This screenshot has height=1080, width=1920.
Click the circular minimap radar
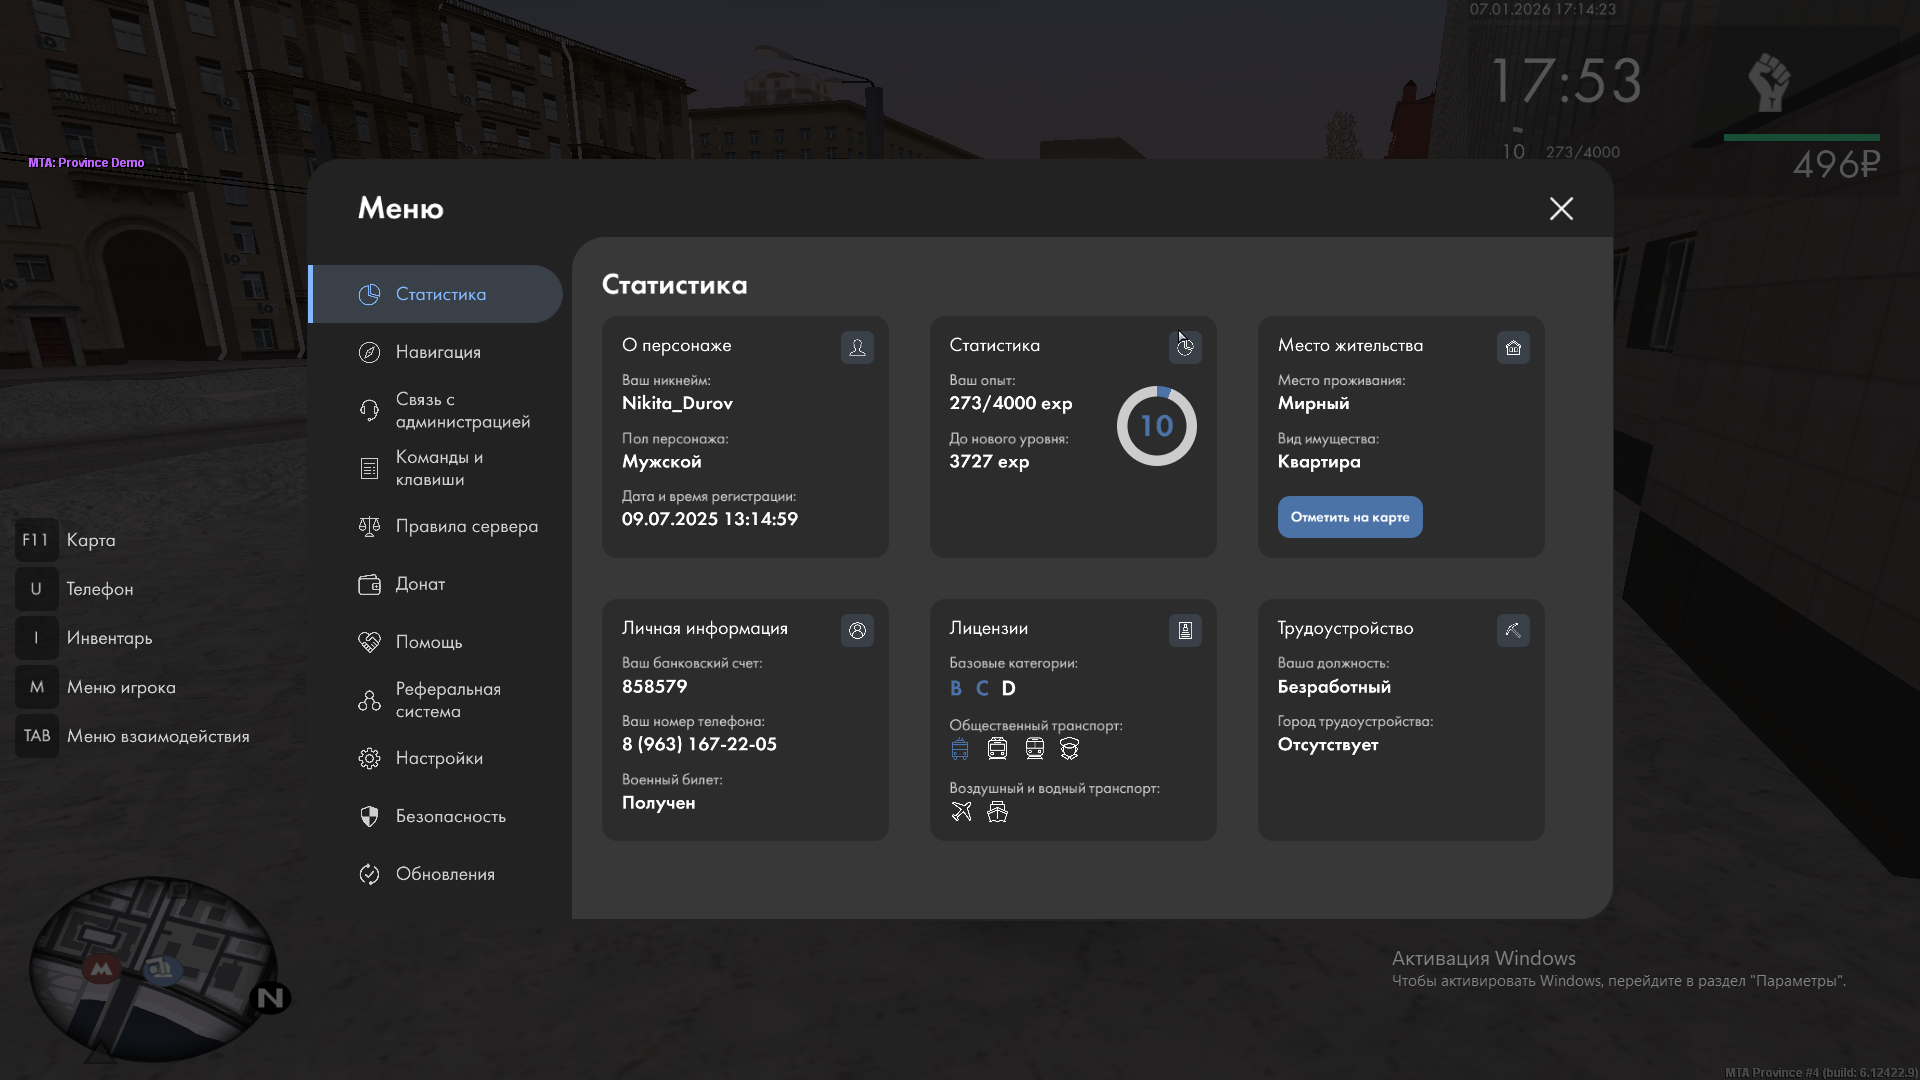tap(152, 968)
